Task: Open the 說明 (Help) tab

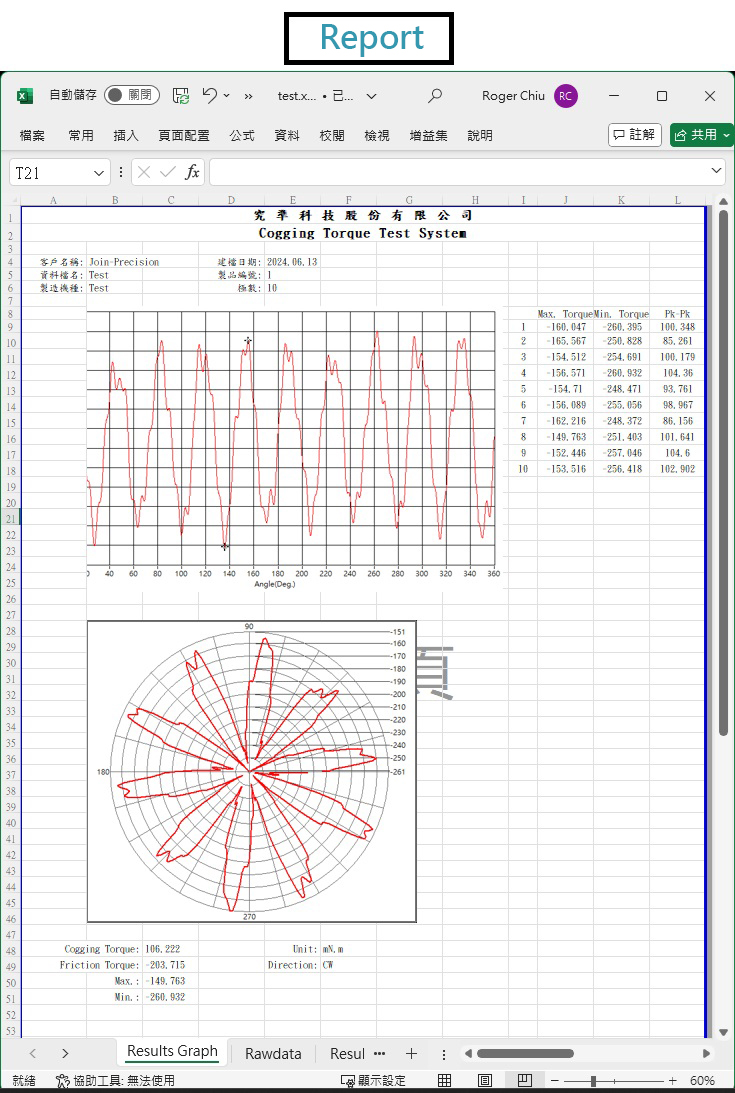Action: (x=480, y=135)
